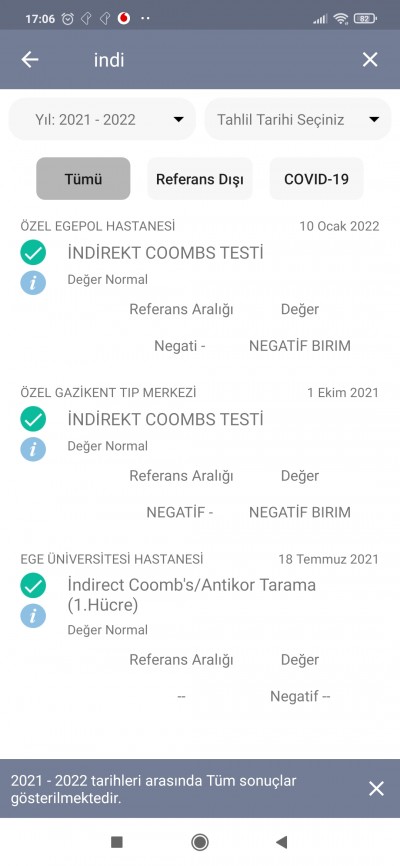
Task: Select the Tümü filter tab
Action: pos(83,179)
